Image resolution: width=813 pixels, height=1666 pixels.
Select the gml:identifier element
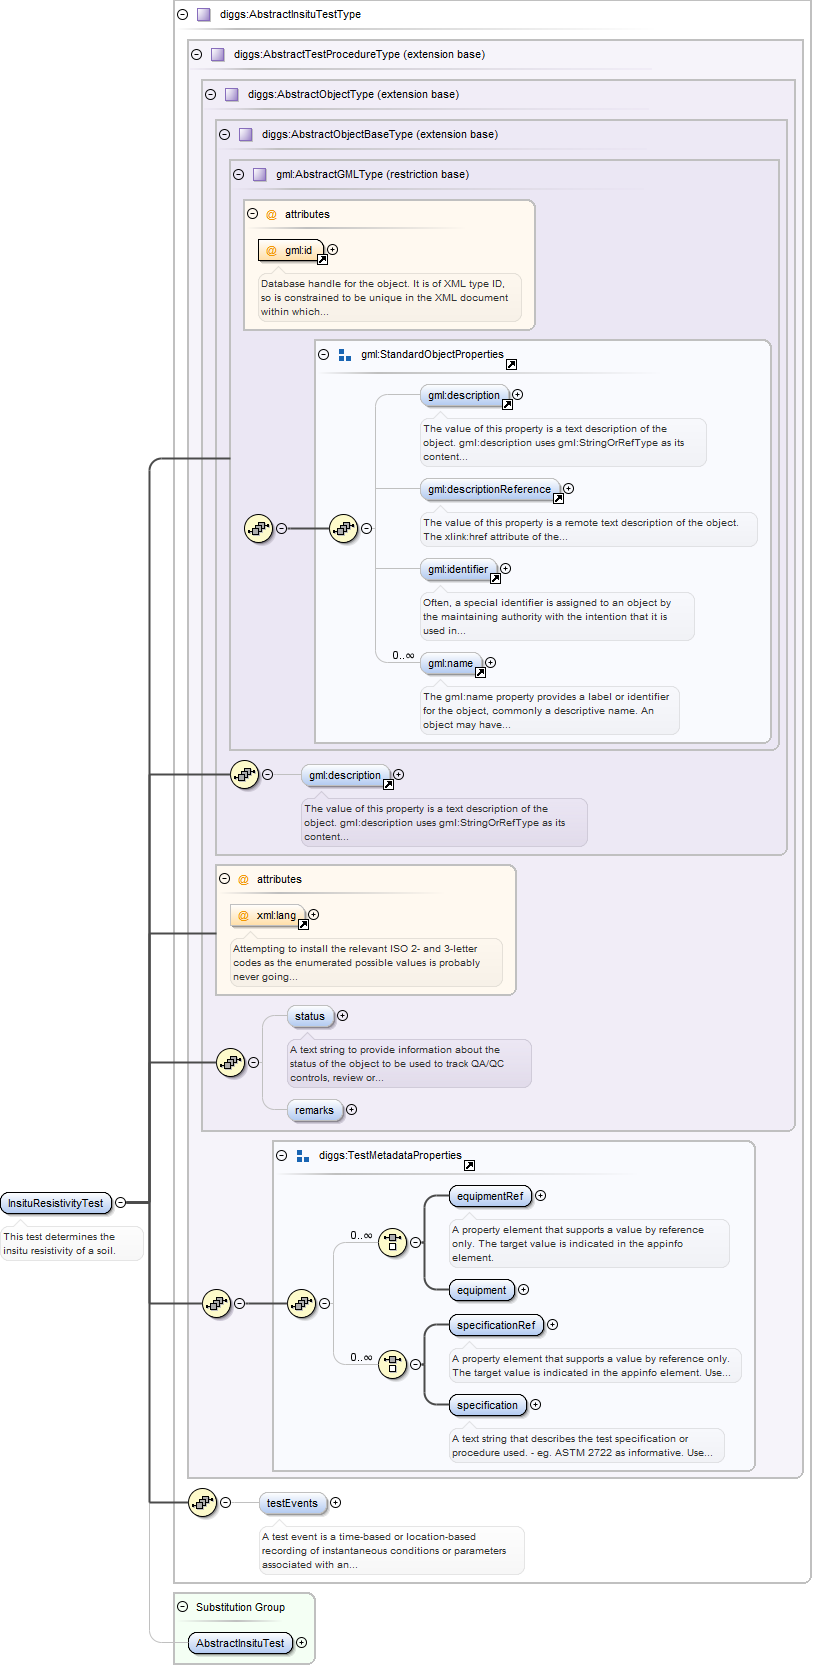click(457, 569)
